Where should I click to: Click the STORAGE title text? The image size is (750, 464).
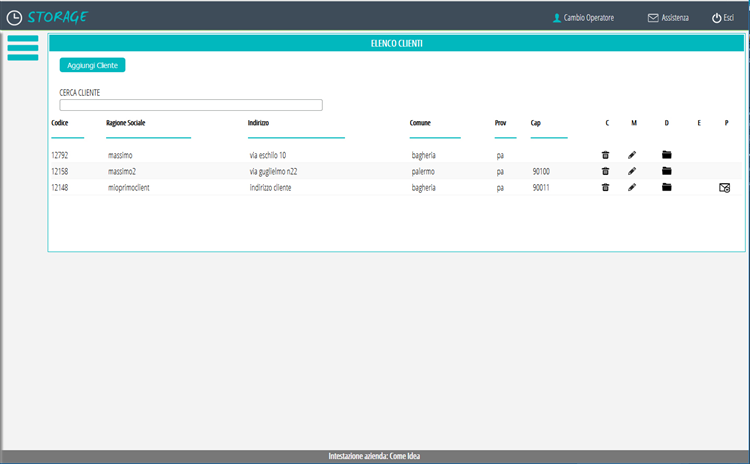57,17
